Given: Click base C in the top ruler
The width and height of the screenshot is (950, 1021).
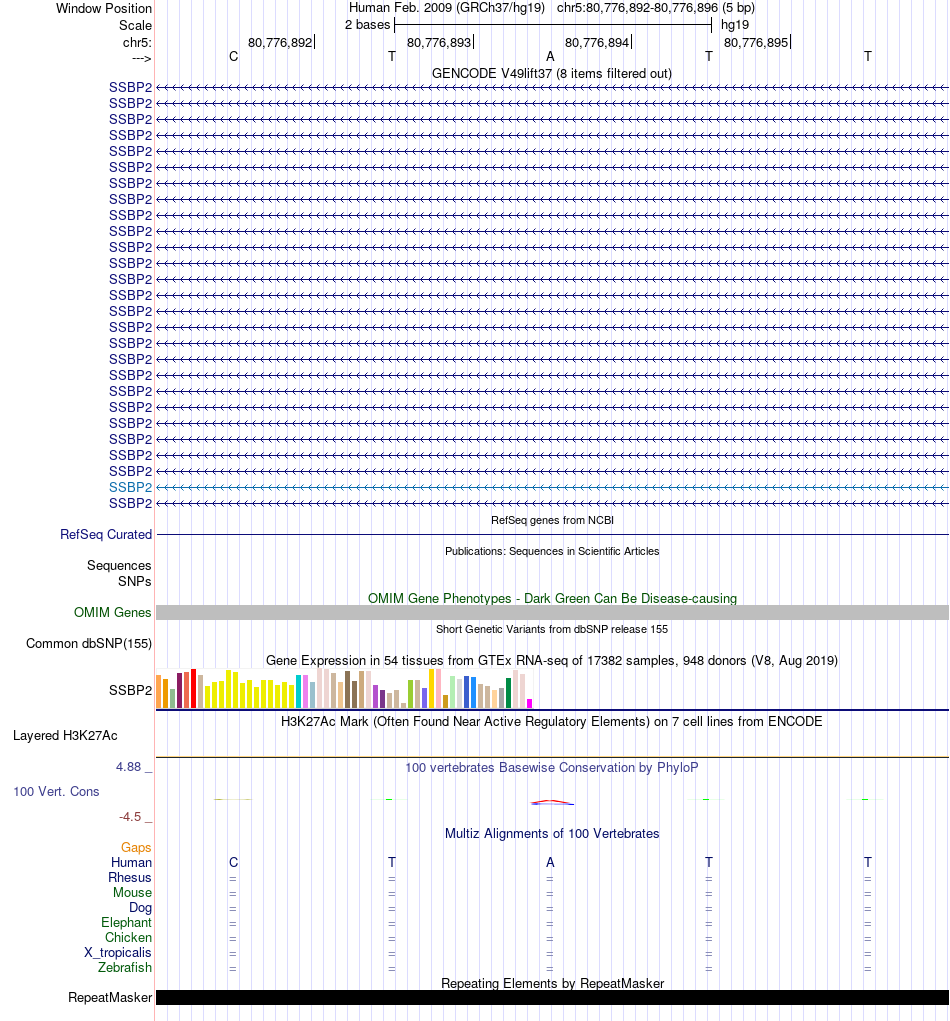Looking at the screenshot, I should [234, 57].
